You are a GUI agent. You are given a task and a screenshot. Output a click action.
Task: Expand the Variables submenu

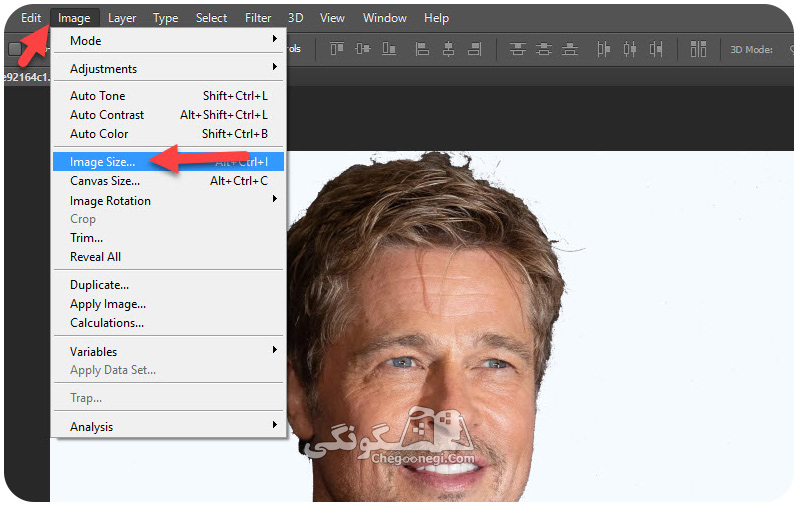[x=168, y=351]
